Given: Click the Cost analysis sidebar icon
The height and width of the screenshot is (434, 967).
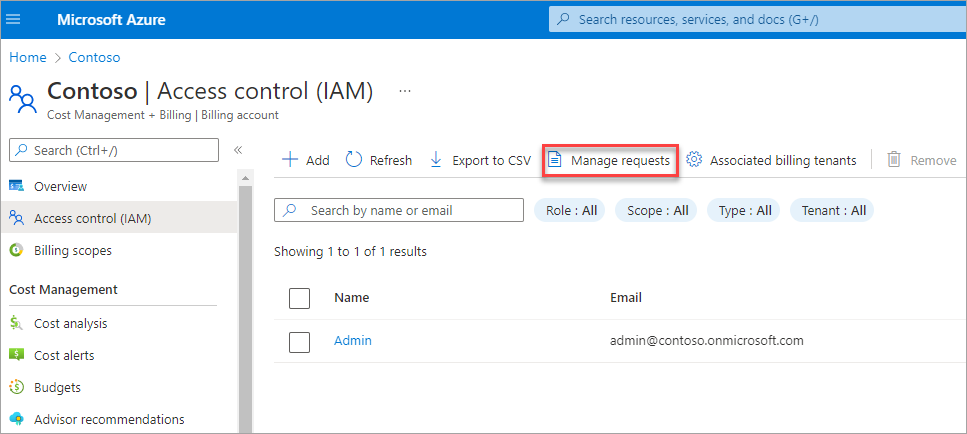Looking at the screenshot, I should pyautogui.click(x=16, y=323).
